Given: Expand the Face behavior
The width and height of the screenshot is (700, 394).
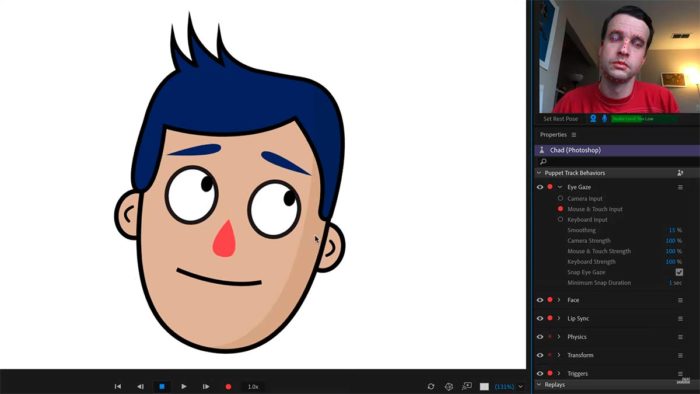Looking at the screenshot, I should tap(559, 300).
